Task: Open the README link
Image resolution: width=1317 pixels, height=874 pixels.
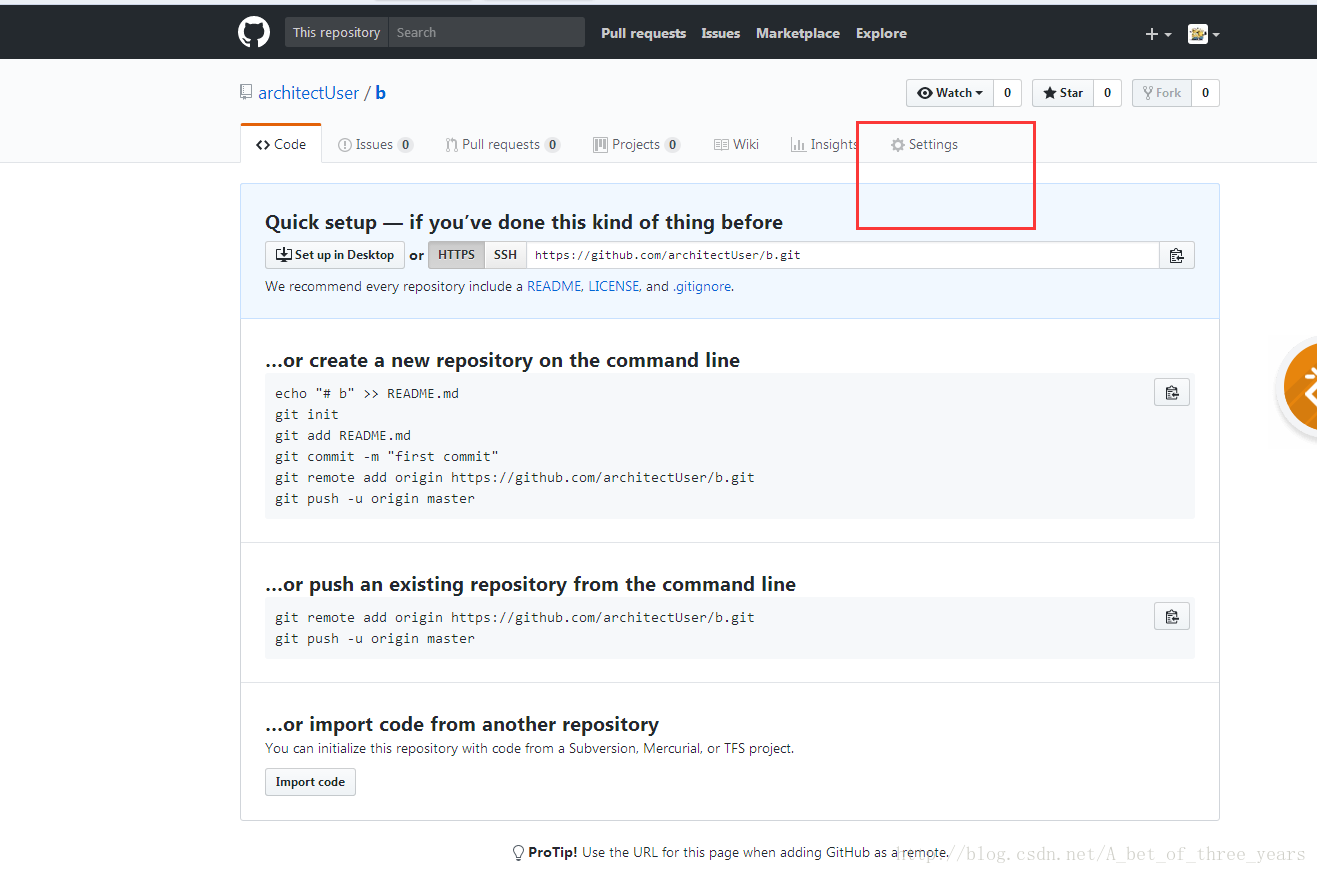Action: [x=555, y=286]
